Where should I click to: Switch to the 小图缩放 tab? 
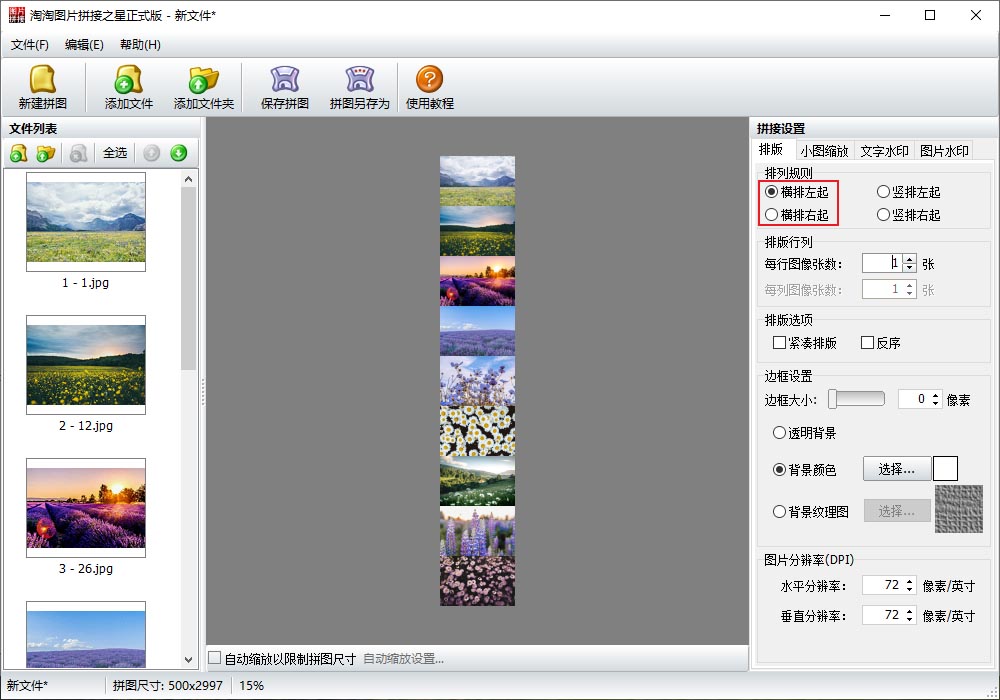click(824, 151)
